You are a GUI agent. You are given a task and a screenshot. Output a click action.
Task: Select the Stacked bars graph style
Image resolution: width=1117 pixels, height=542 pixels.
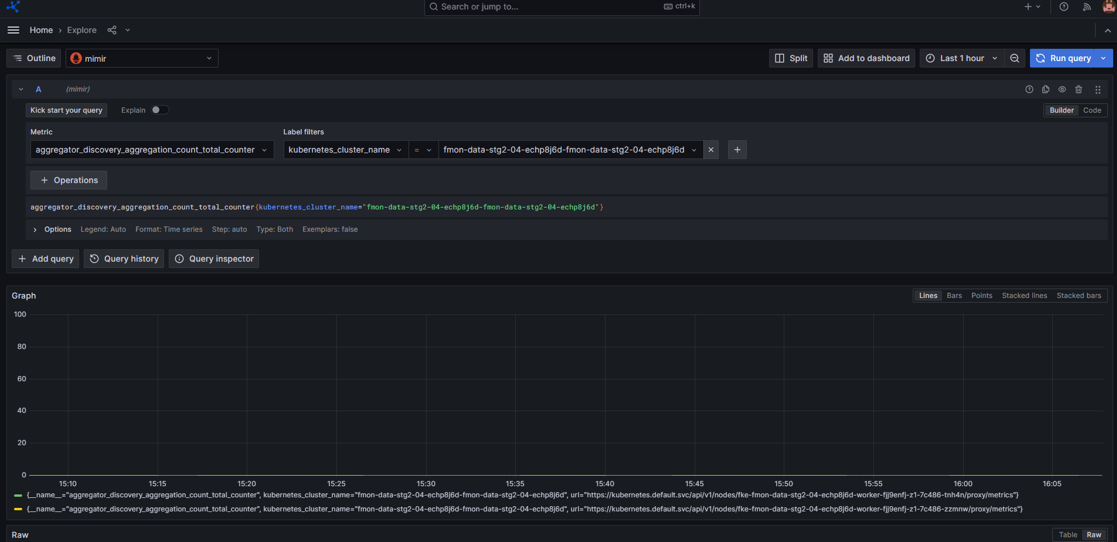pos(1078,295)
